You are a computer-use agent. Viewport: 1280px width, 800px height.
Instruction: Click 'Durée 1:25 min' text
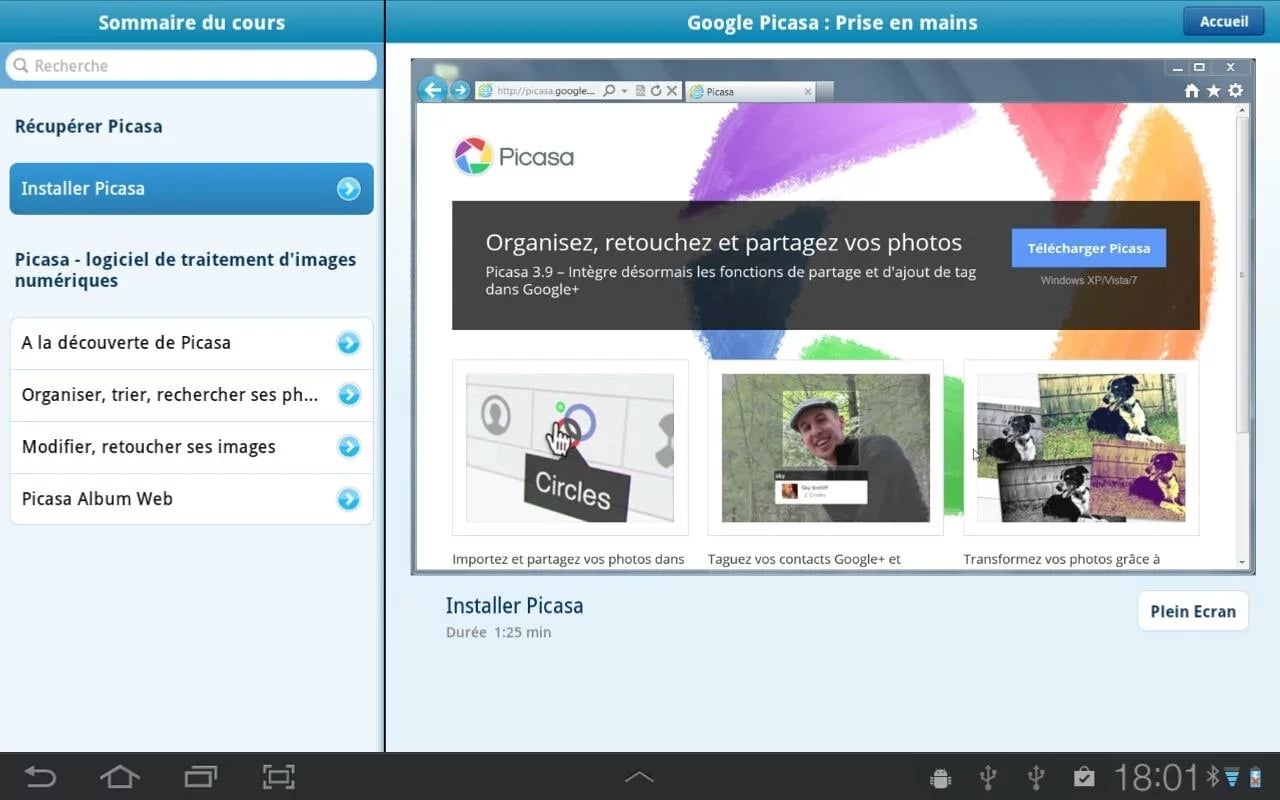click(x=498, y=632)
